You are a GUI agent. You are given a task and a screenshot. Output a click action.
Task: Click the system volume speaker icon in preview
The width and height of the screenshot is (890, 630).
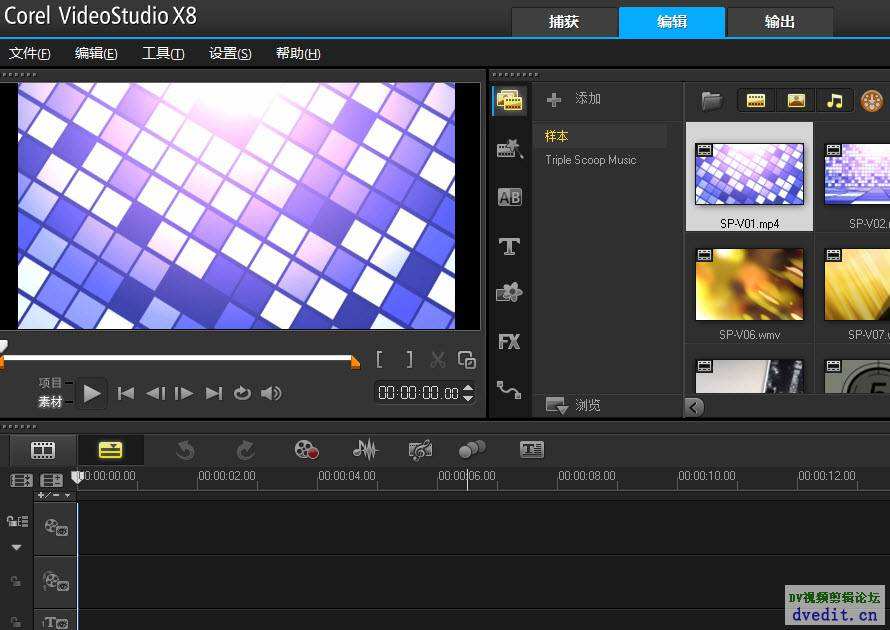pos(271,393)
